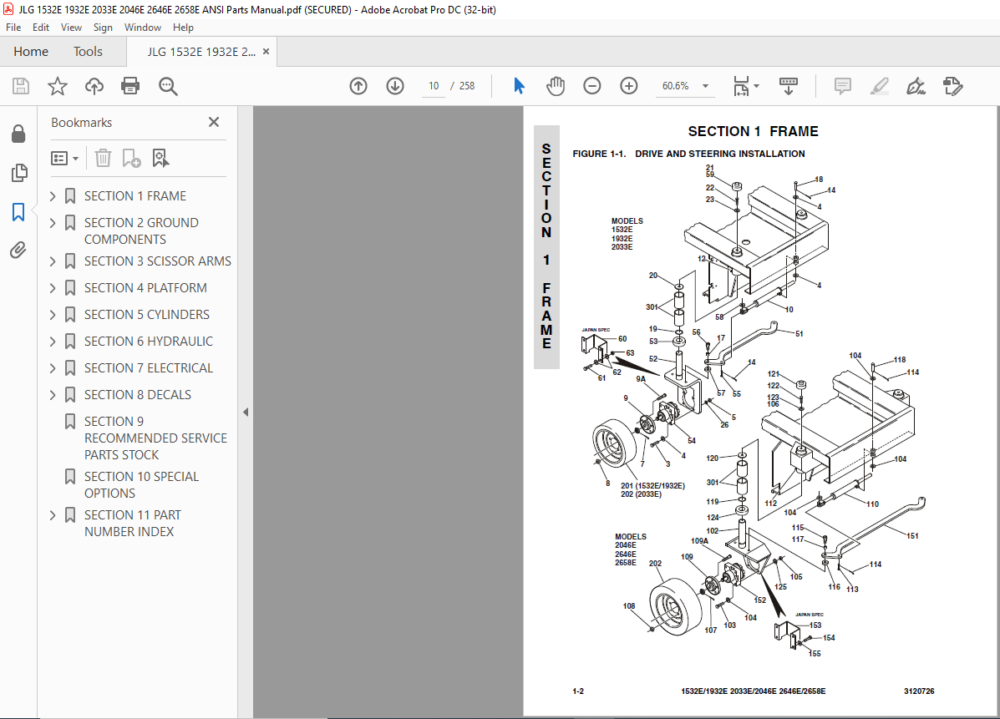
Task: Open the File menu
Action: (x=13, y=27)
